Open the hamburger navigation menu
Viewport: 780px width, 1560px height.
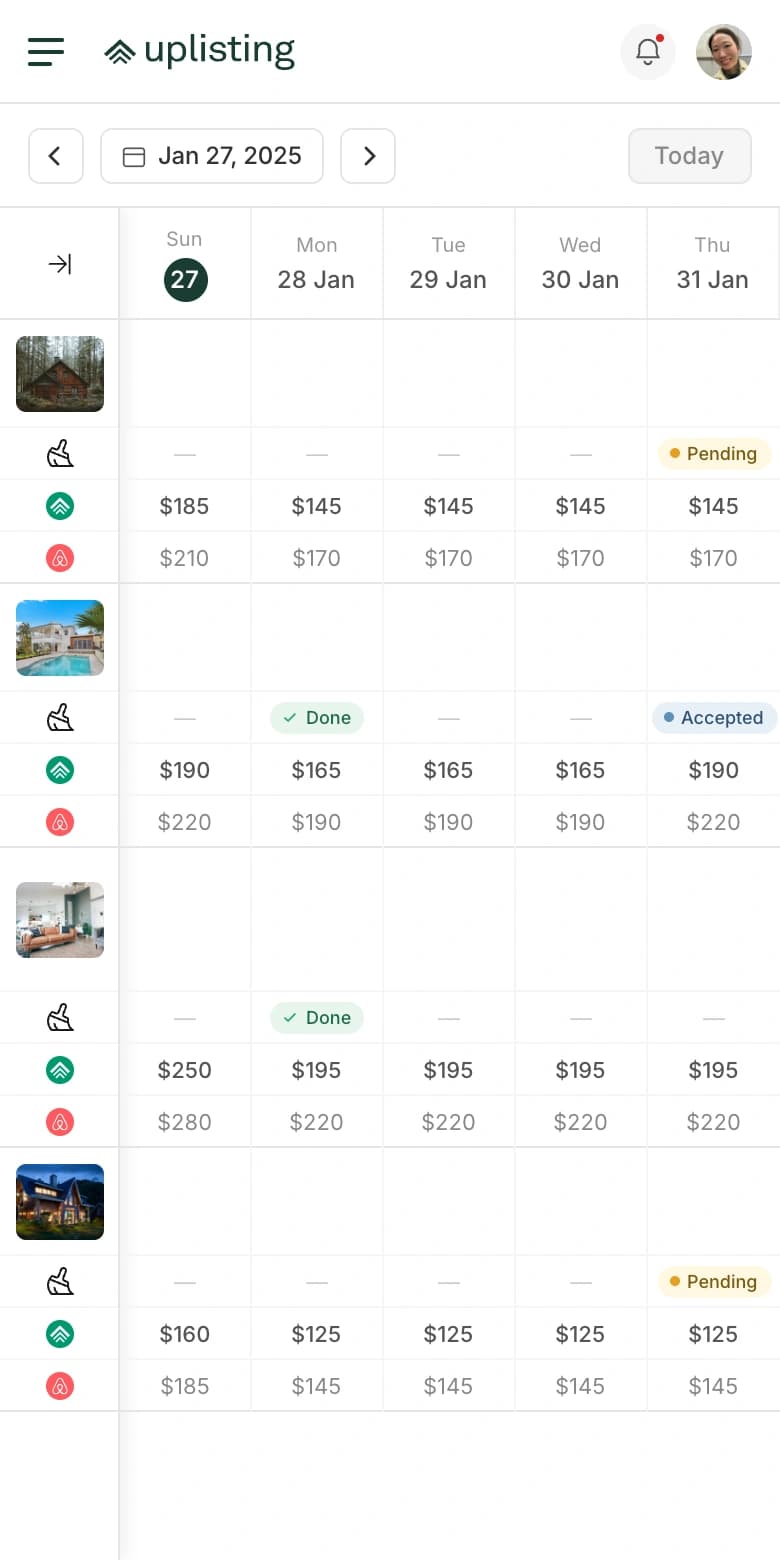tap(45, 52)
